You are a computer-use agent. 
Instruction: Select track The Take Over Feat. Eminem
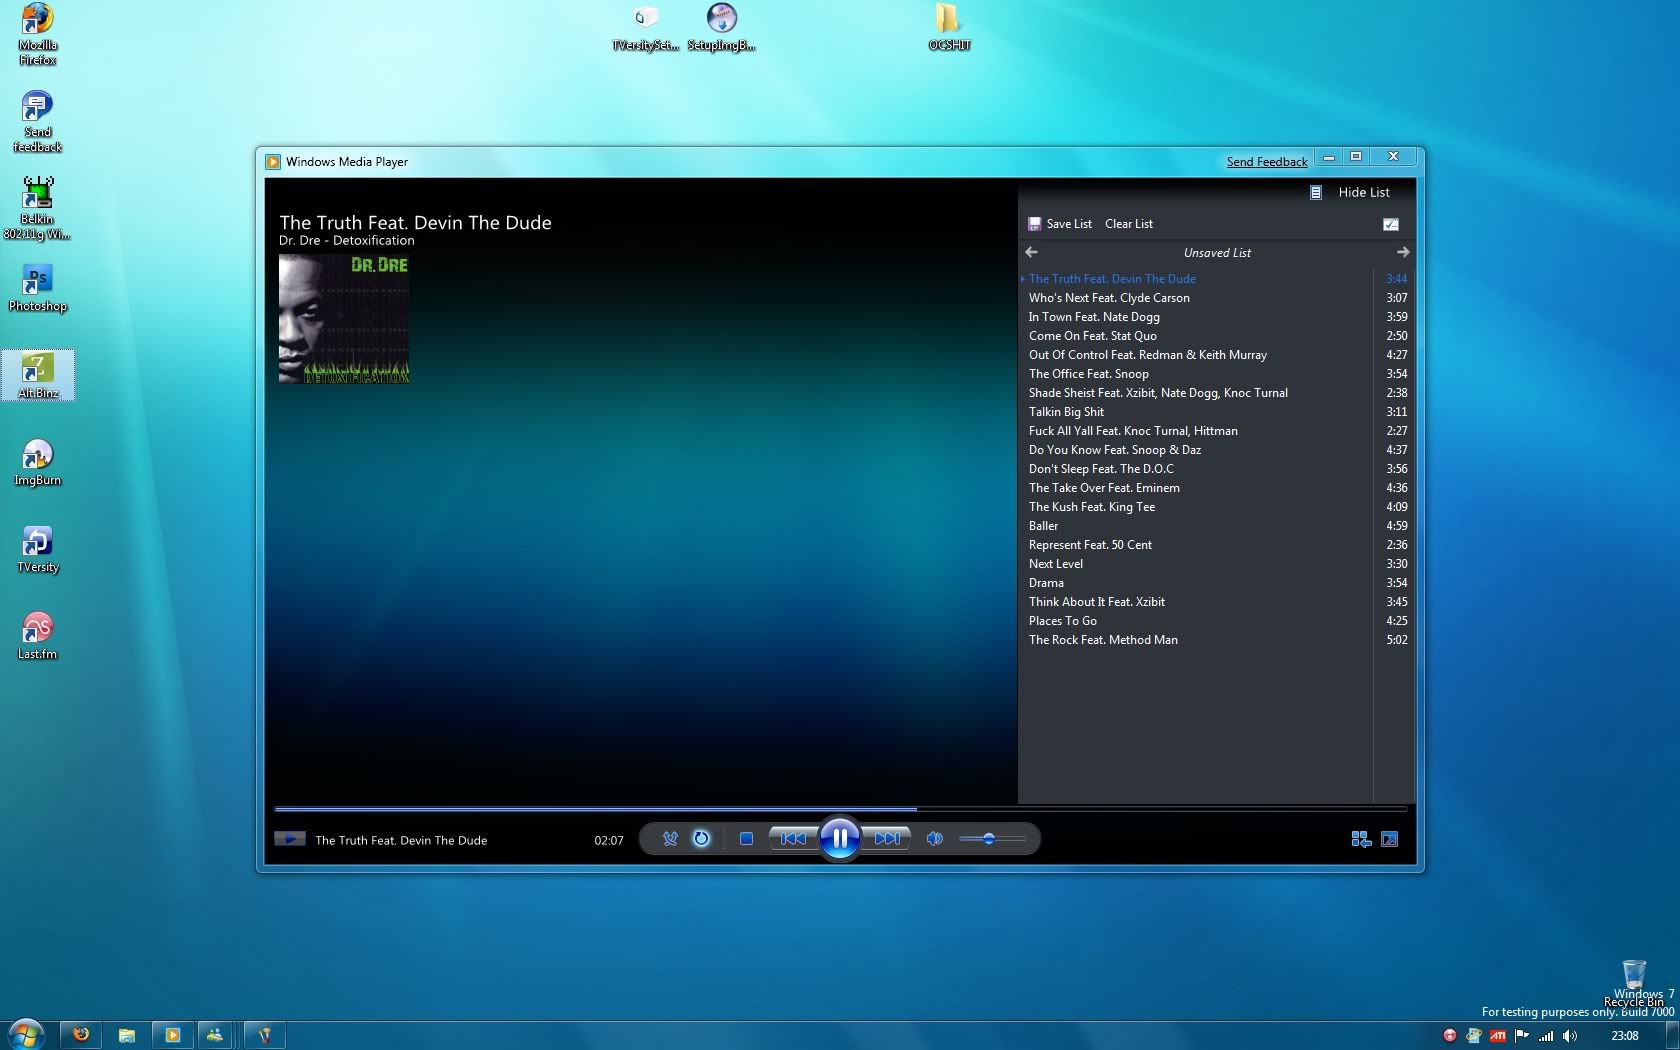(x=1216, y=488)
